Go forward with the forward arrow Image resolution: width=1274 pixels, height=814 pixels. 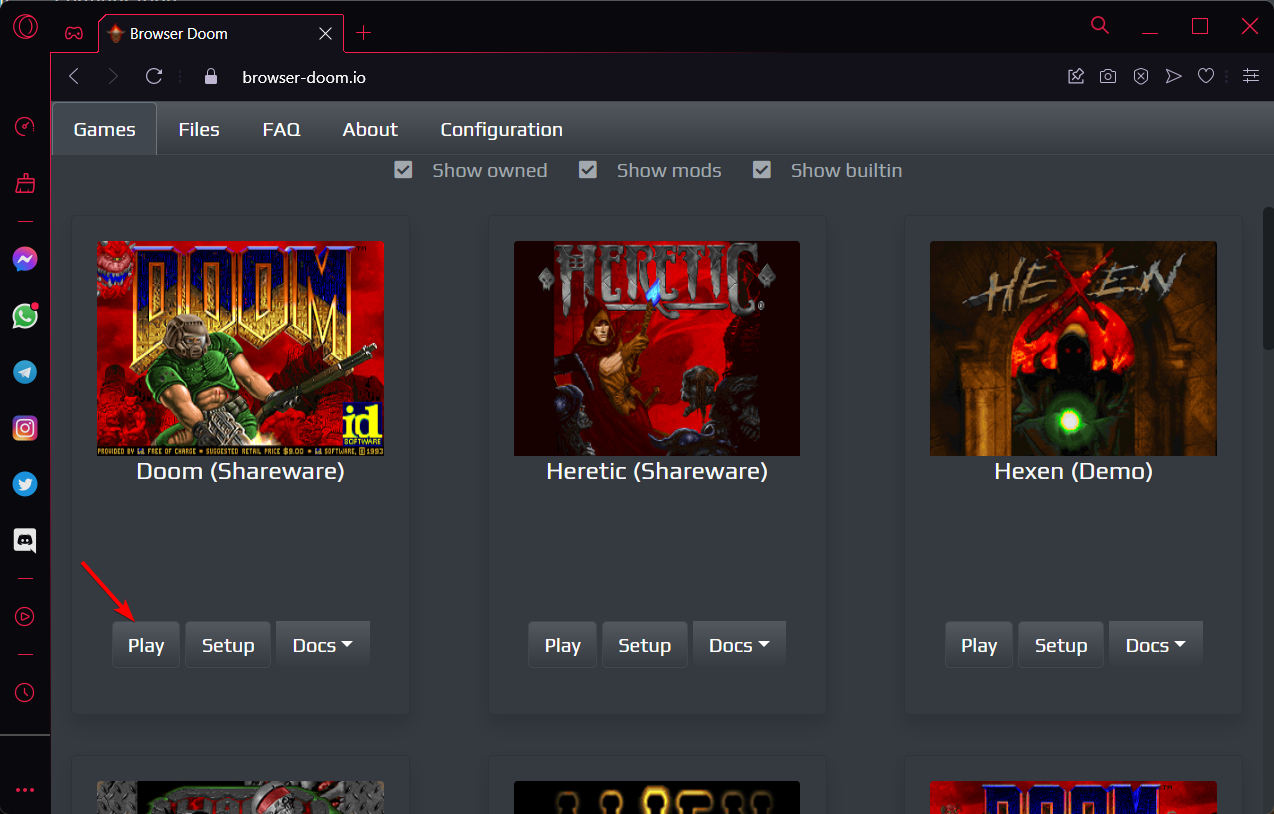[x=113, y=76]
